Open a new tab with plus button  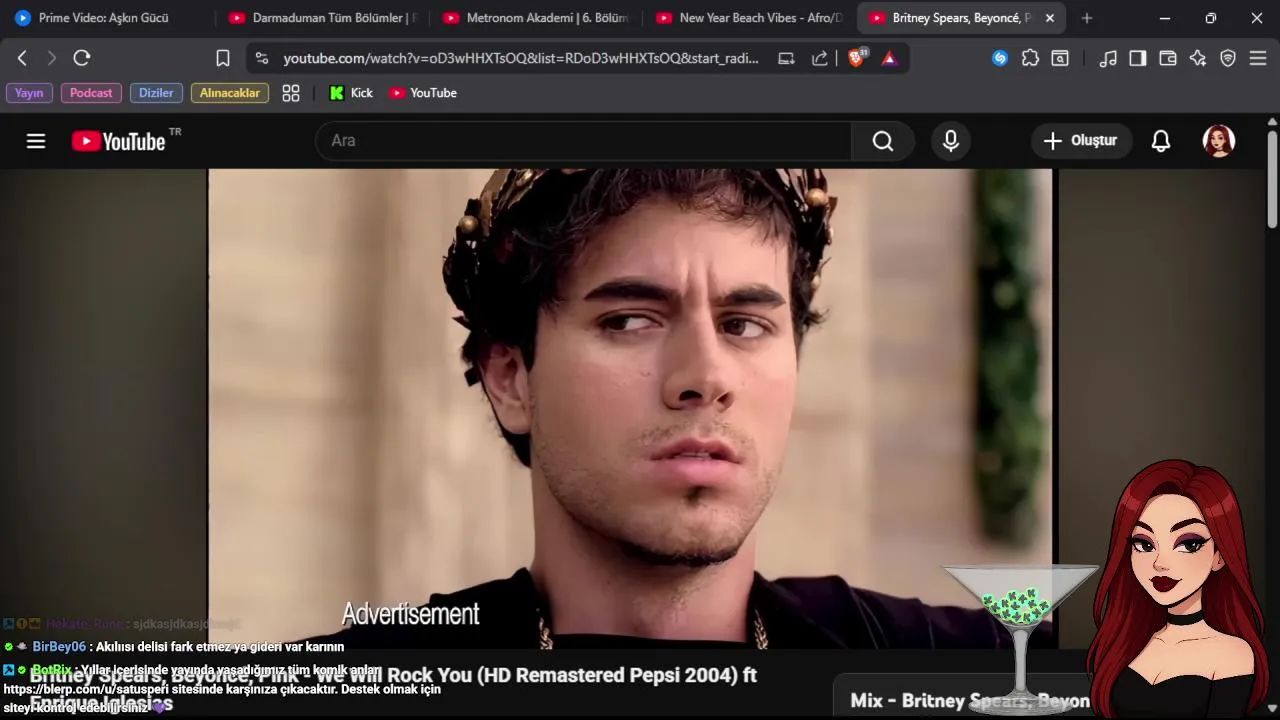(x=1087, y=18)
